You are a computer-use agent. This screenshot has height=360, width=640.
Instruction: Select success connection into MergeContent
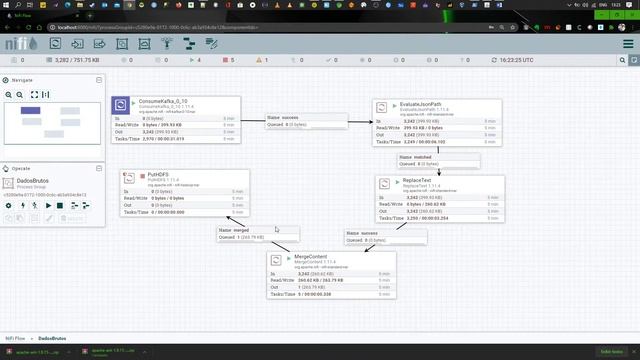[386, 237]
